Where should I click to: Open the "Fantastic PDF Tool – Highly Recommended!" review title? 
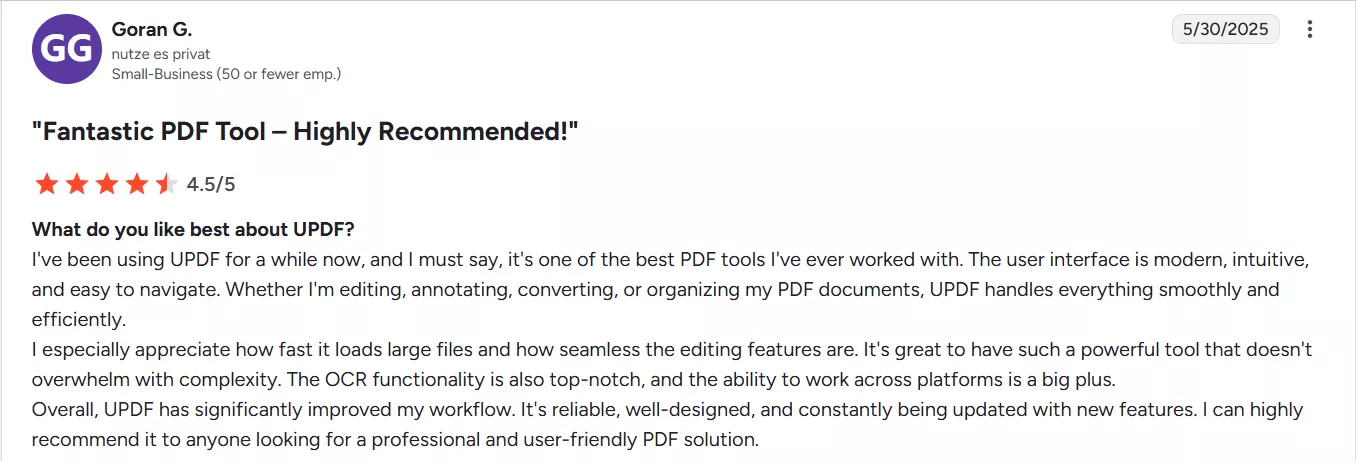306,131
